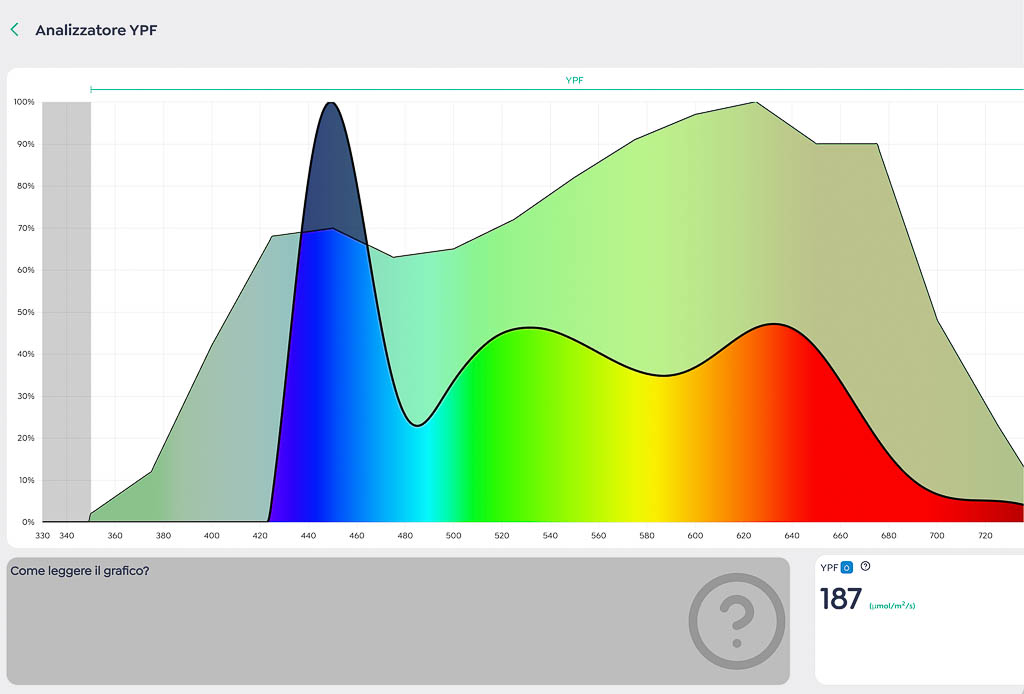Image resolution: width=1024 pixels, height=694 pixels.
Task: Click the 'YPF' text label in result card
Action: 829,567
